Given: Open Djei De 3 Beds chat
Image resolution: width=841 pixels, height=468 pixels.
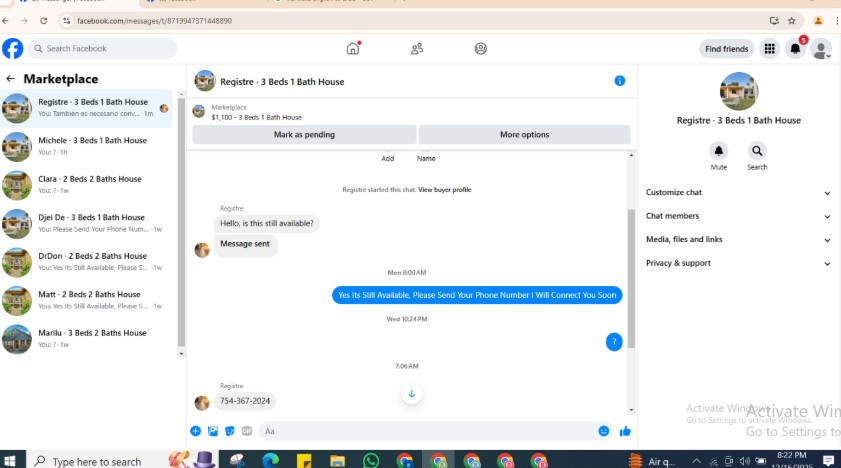Looking at the screenshot, I should (x=87, y=223).
